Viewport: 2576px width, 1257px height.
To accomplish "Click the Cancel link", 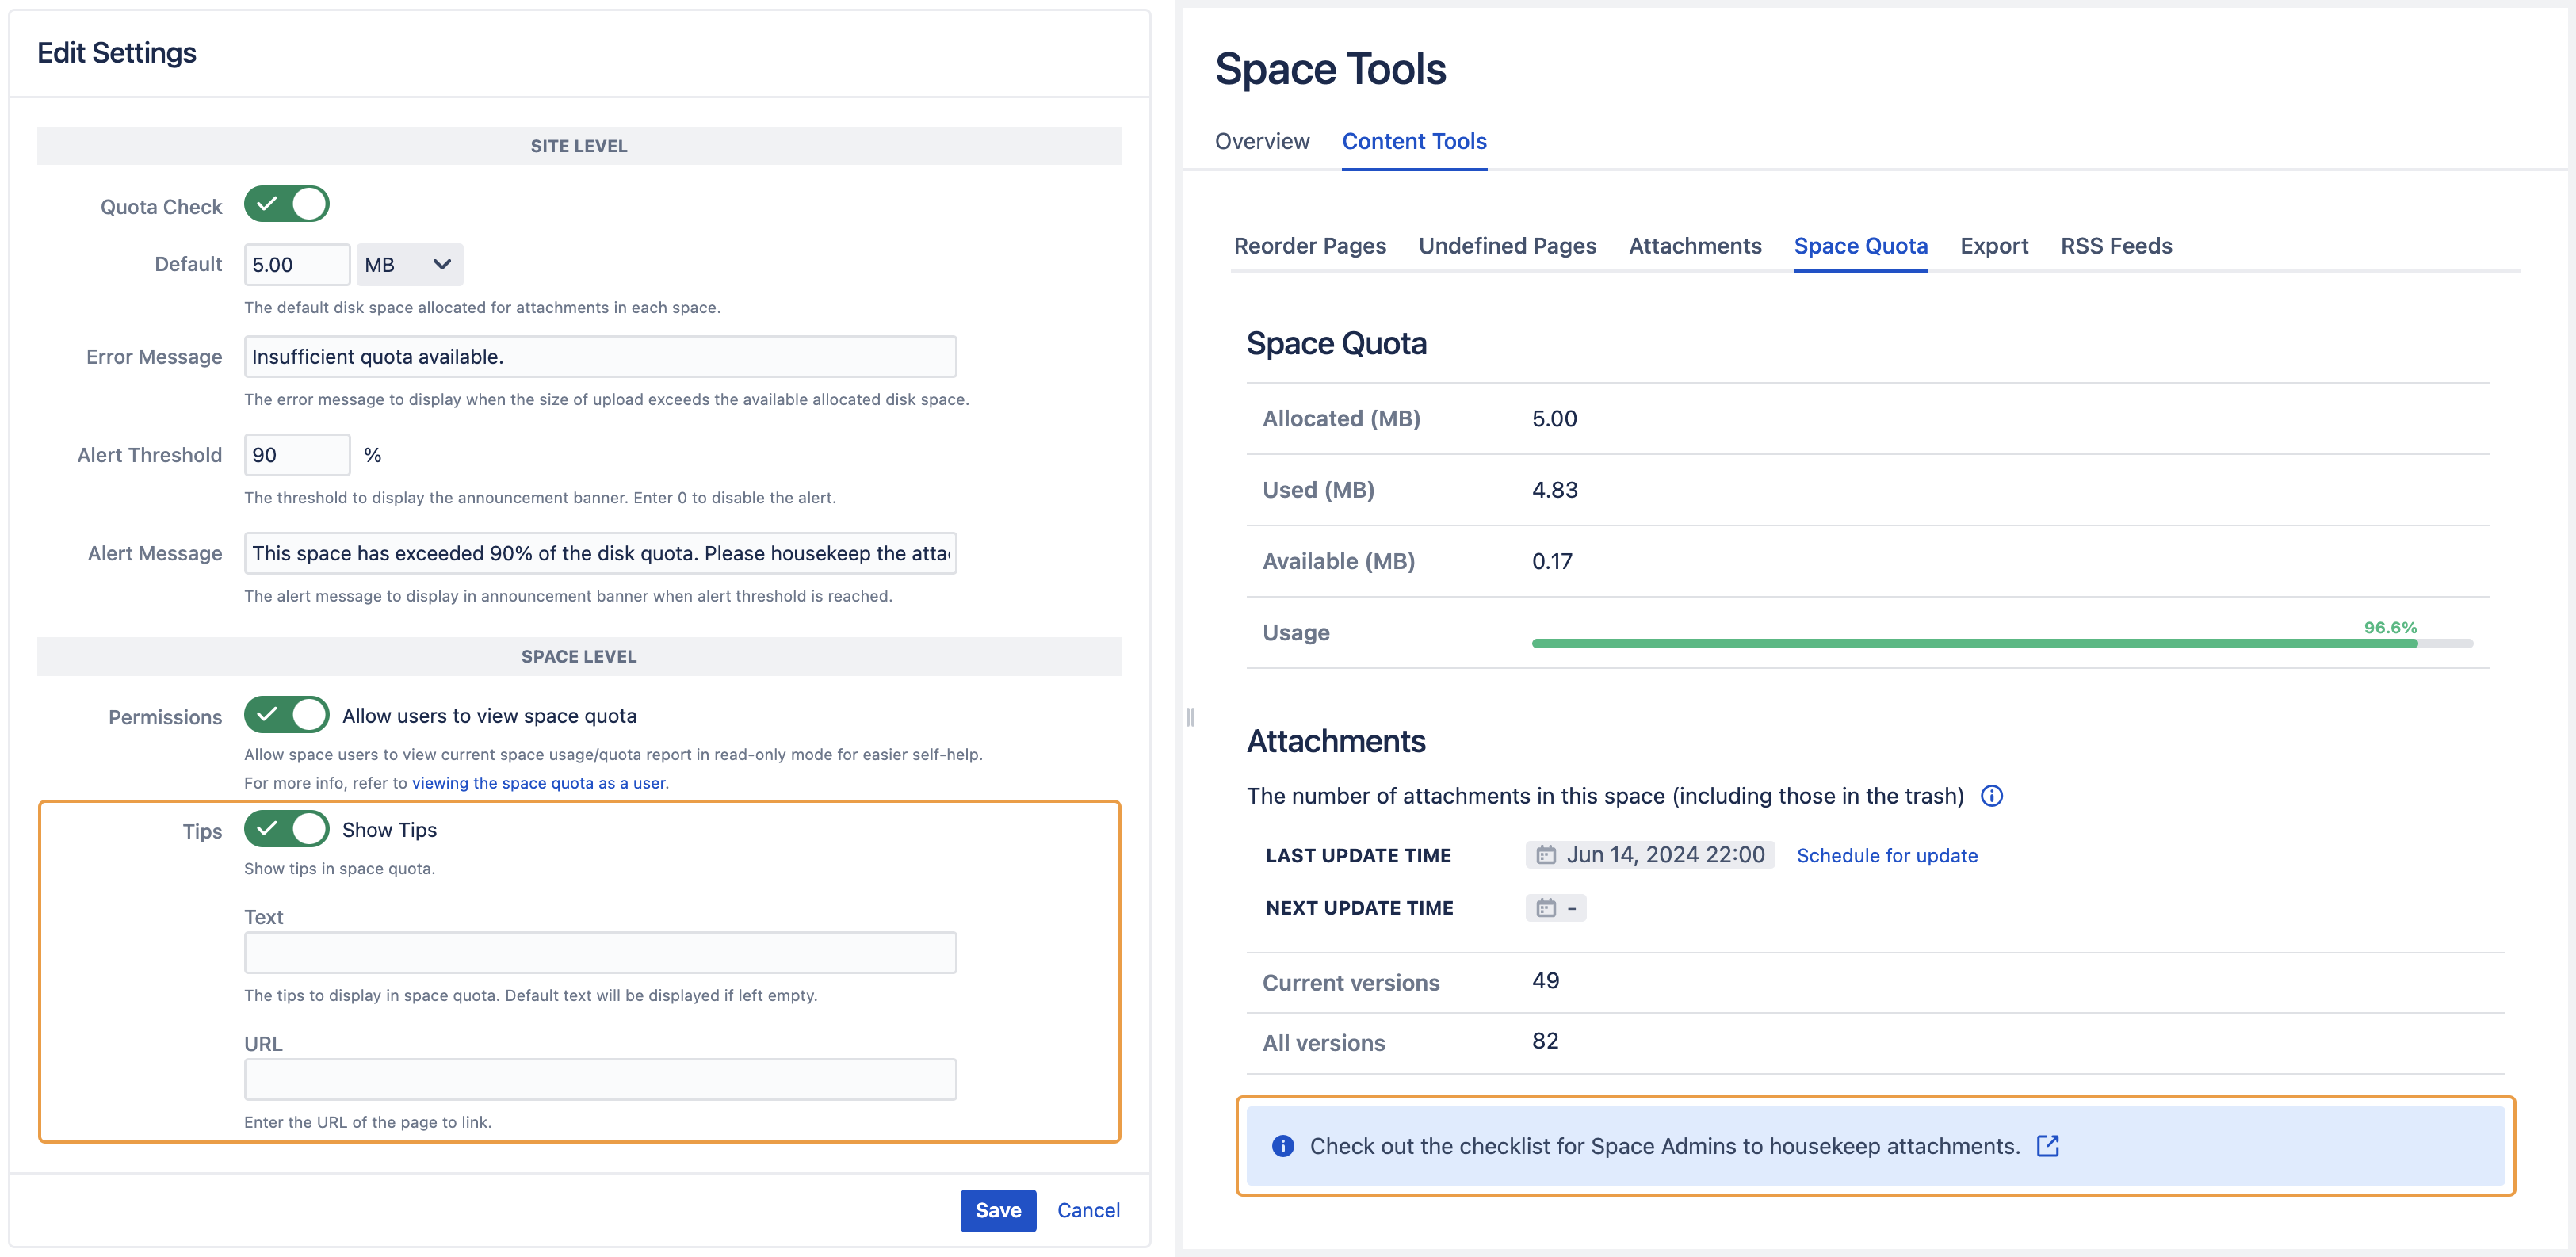I will click(1088, 1210).
